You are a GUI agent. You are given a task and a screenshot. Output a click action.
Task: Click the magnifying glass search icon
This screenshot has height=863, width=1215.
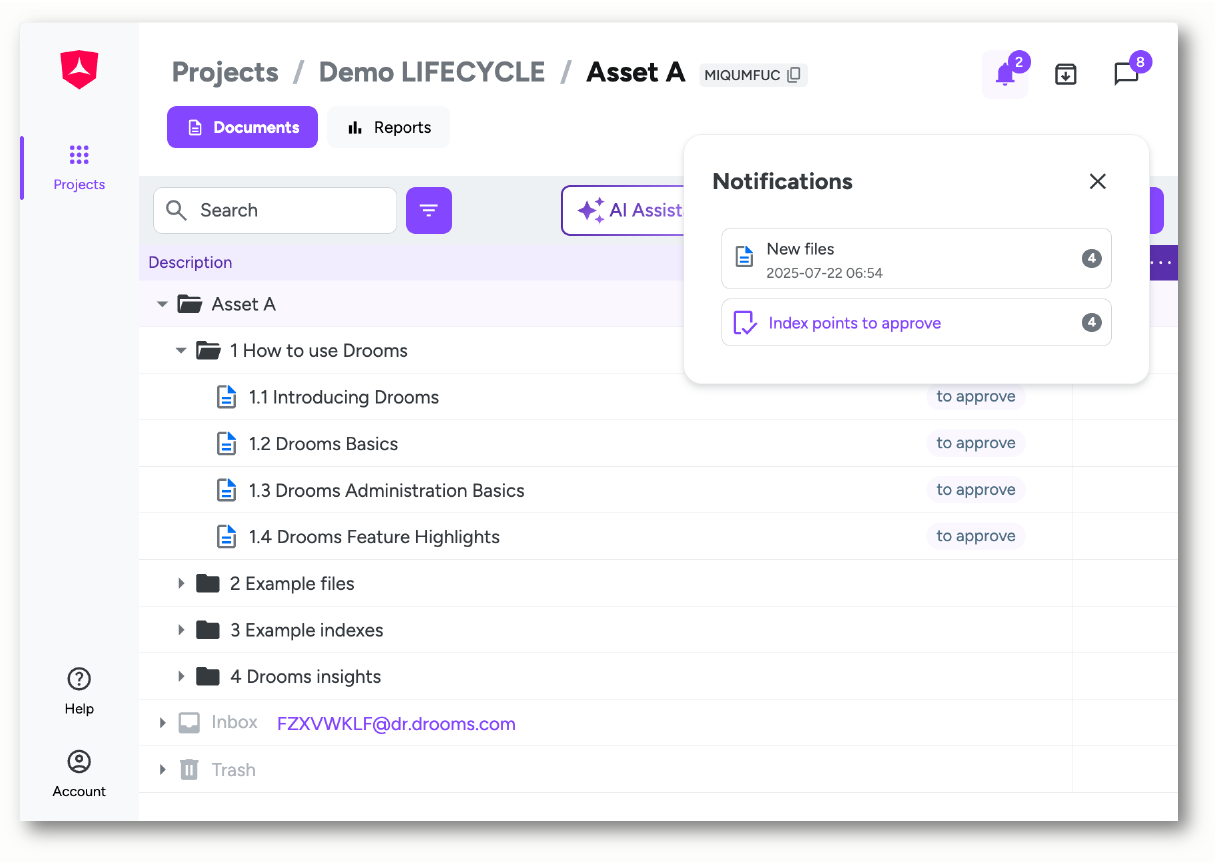[x=177, y=210]
